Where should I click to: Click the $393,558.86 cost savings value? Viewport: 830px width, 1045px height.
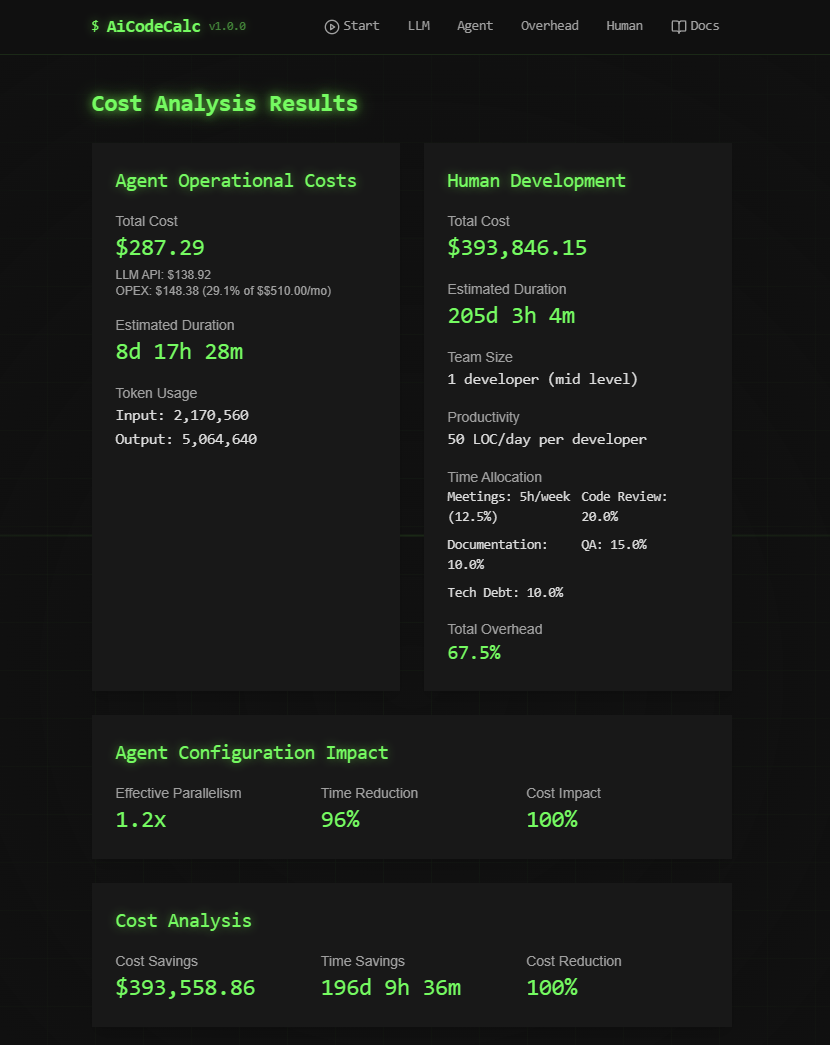185,987
